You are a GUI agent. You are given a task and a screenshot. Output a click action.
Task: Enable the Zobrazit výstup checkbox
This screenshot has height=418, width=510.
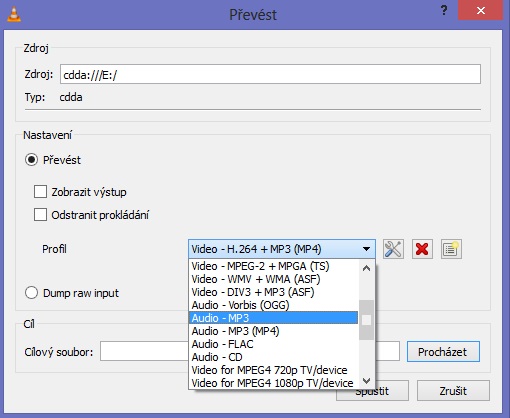tap(40, 192)
